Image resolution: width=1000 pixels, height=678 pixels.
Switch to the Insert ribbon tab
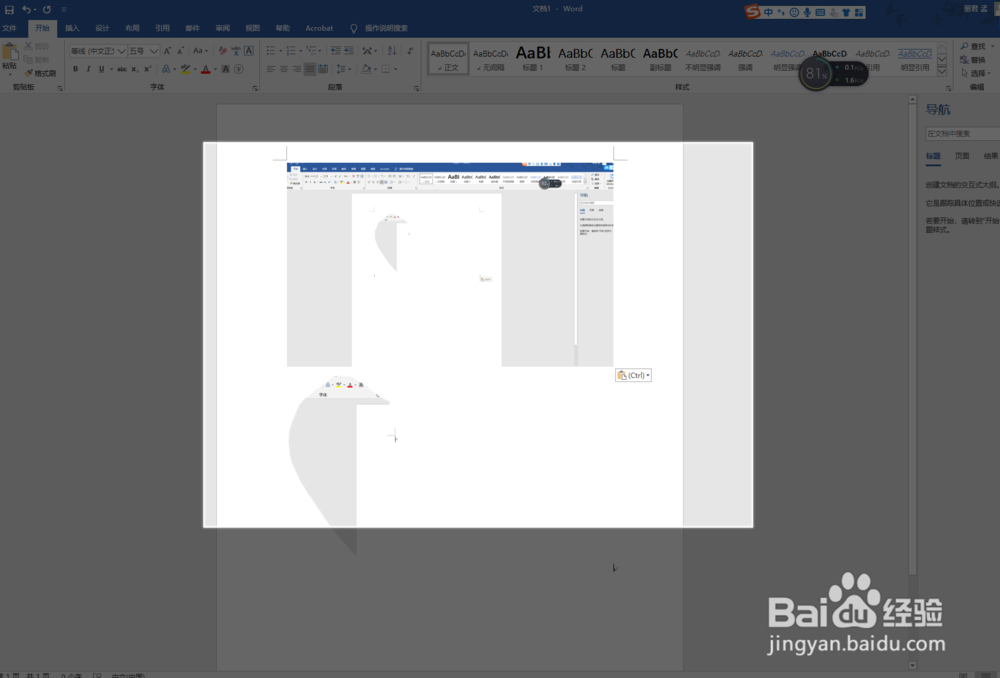(72, 28)
